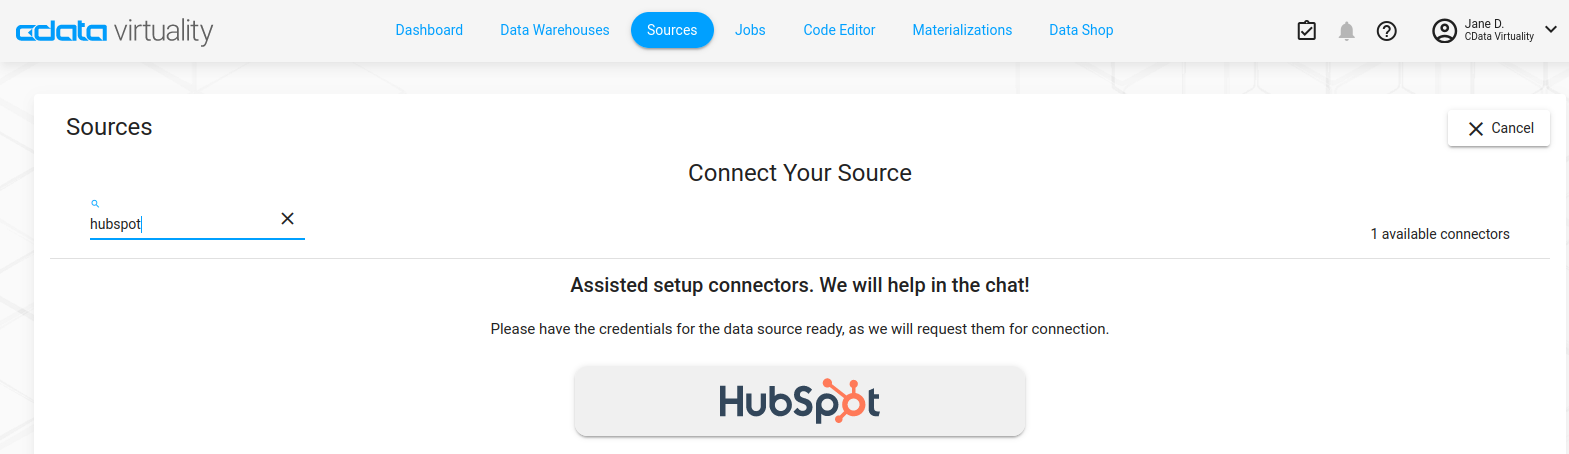Select the HubSpot connector card

(799, 401)
